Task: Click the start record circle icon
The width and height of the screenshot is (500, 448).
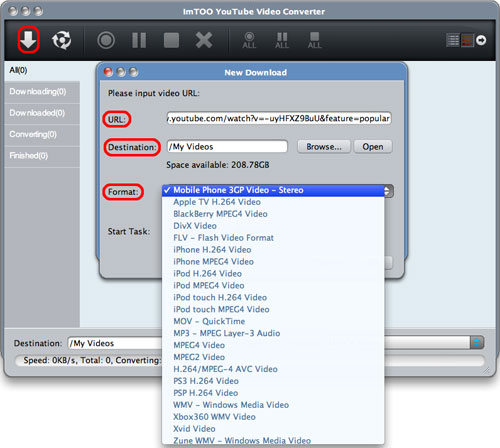Action: pos(106,40)
